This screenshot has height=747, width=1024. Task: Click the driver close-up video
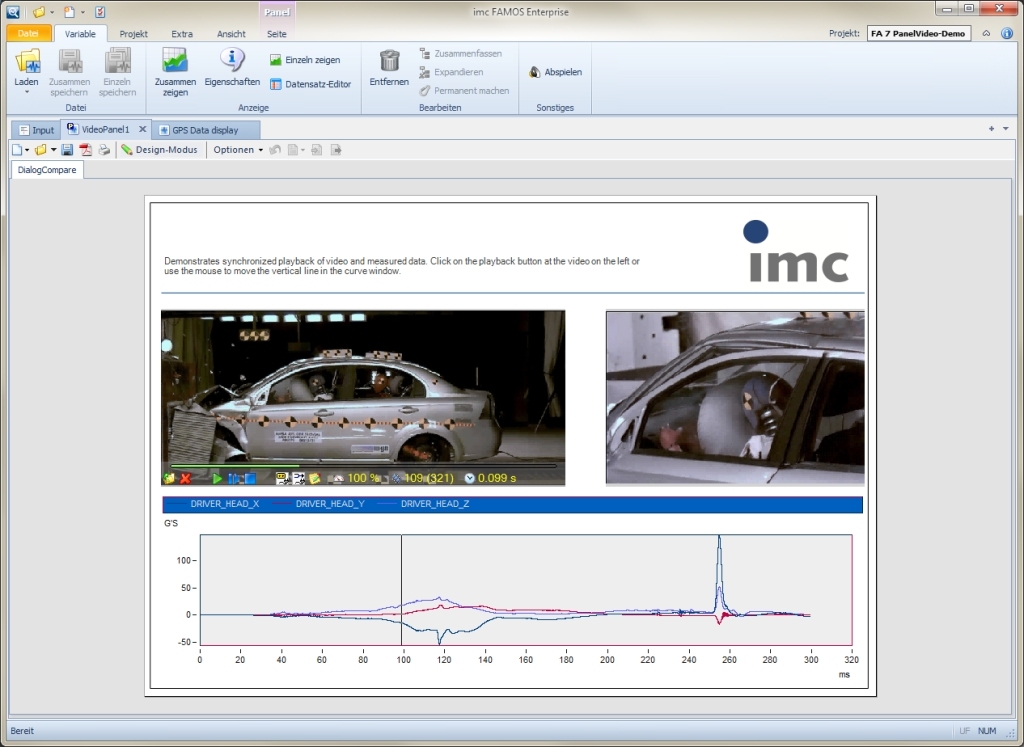[735, 397]
